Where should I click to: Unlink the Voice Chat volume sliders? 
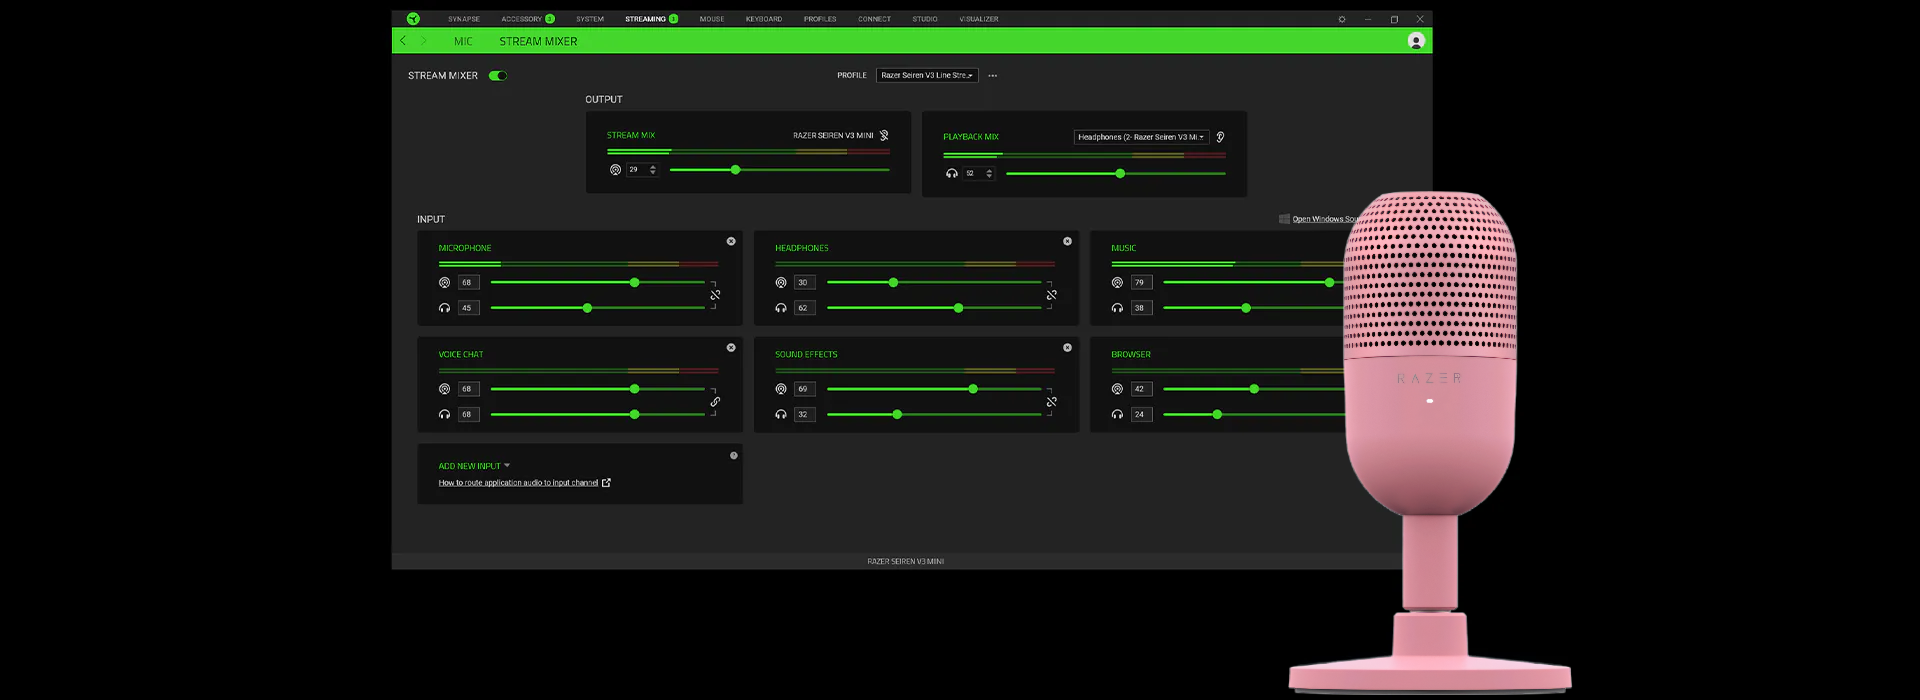pyautogui.click(x=715, y=402)
